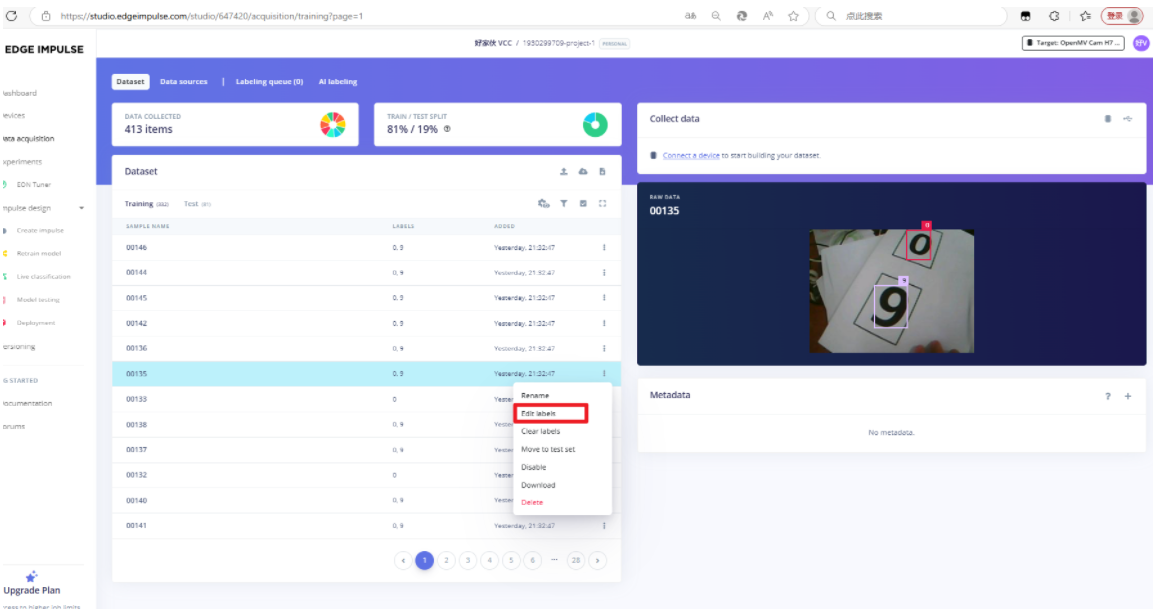
Task: Refresh the browser page
Action: pyautogui.click(x=11, y=15)
